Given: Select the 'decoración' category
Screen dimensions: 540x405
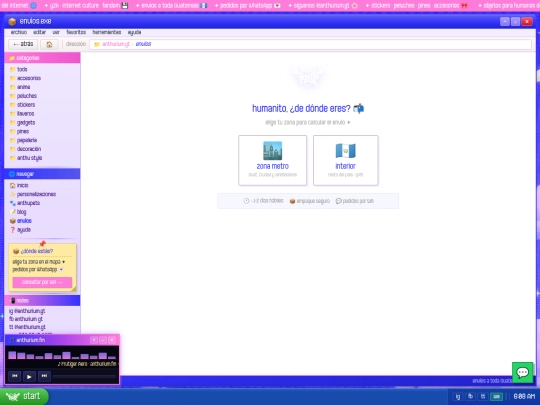Looking at the screenshot, I should 25,149.
